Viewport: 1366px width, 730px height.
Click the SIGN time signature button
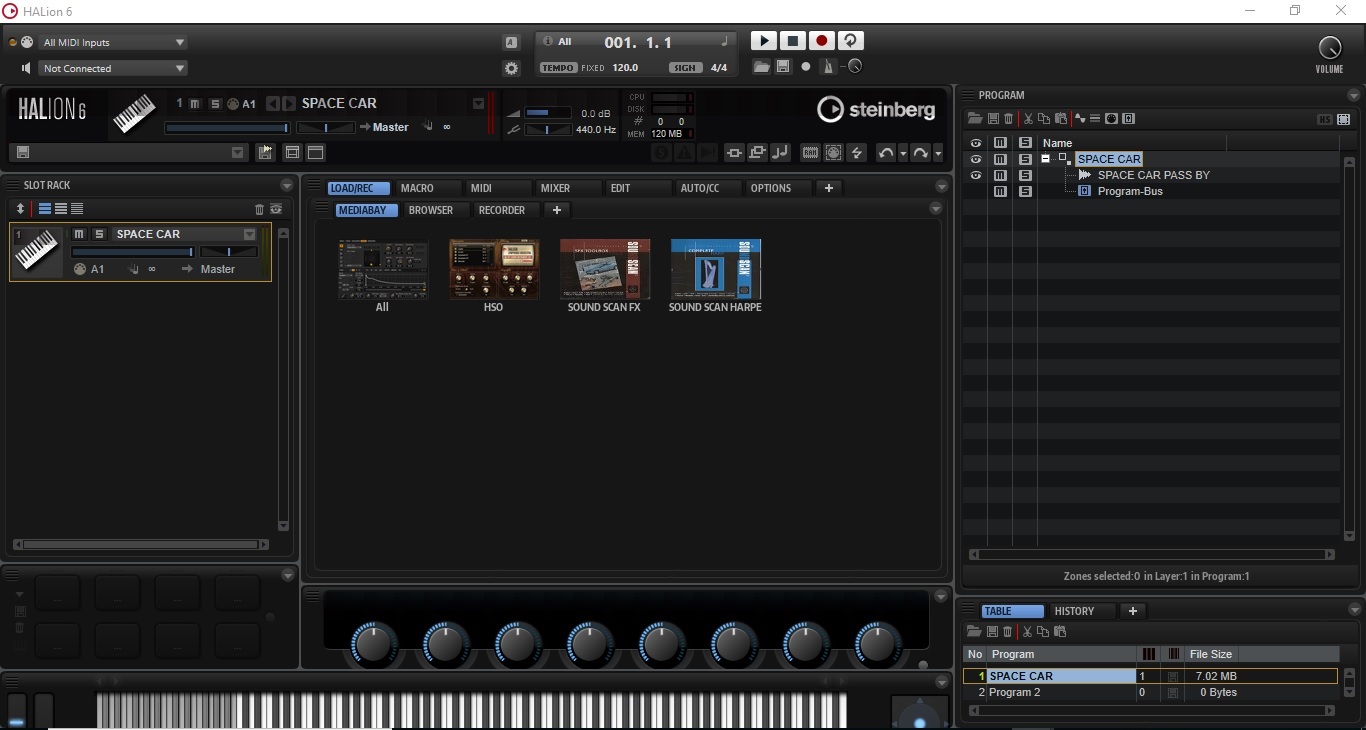pyautogui.click(x=685, y=68)
